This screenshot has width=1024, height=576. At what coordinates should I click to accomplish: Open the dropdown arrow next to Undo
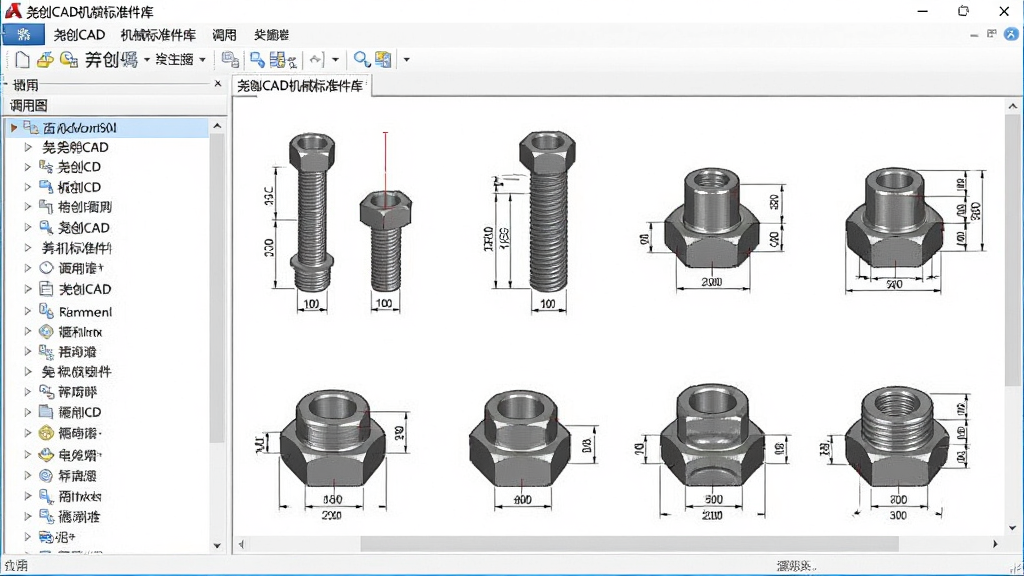point(336,59)
